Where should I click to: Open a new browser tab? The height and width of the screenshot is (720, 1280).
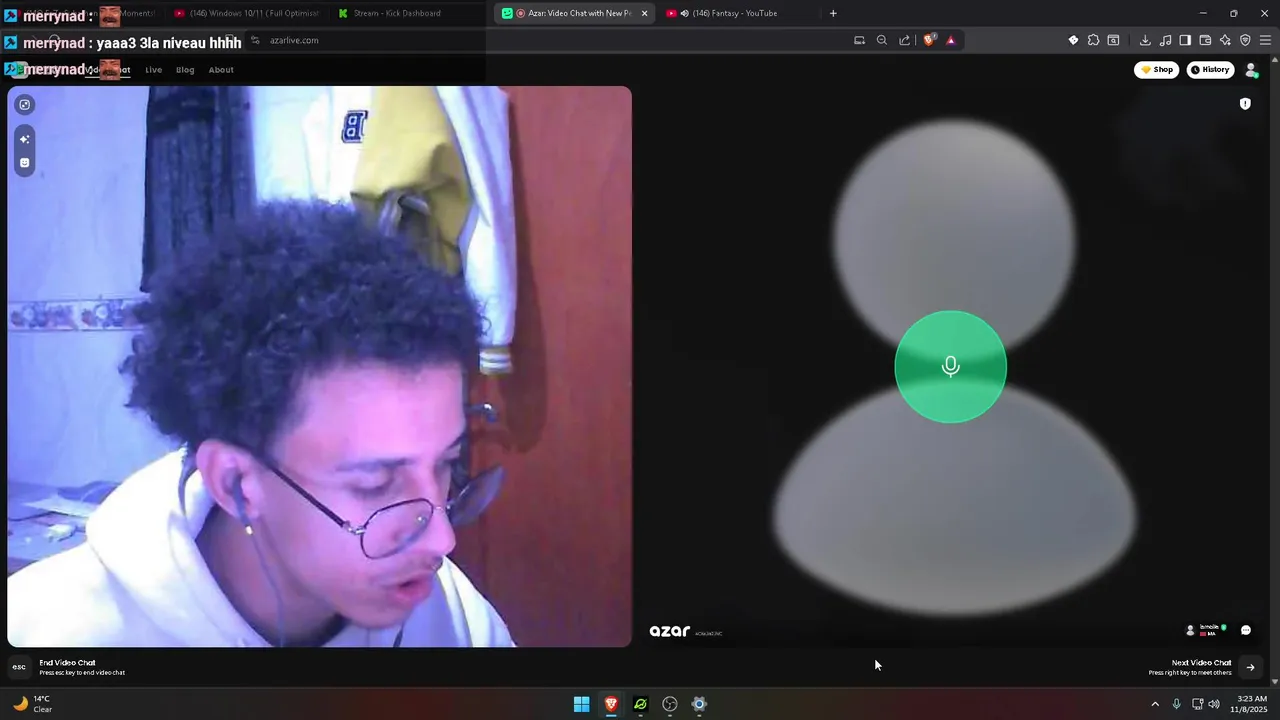[x=833, y=13]
